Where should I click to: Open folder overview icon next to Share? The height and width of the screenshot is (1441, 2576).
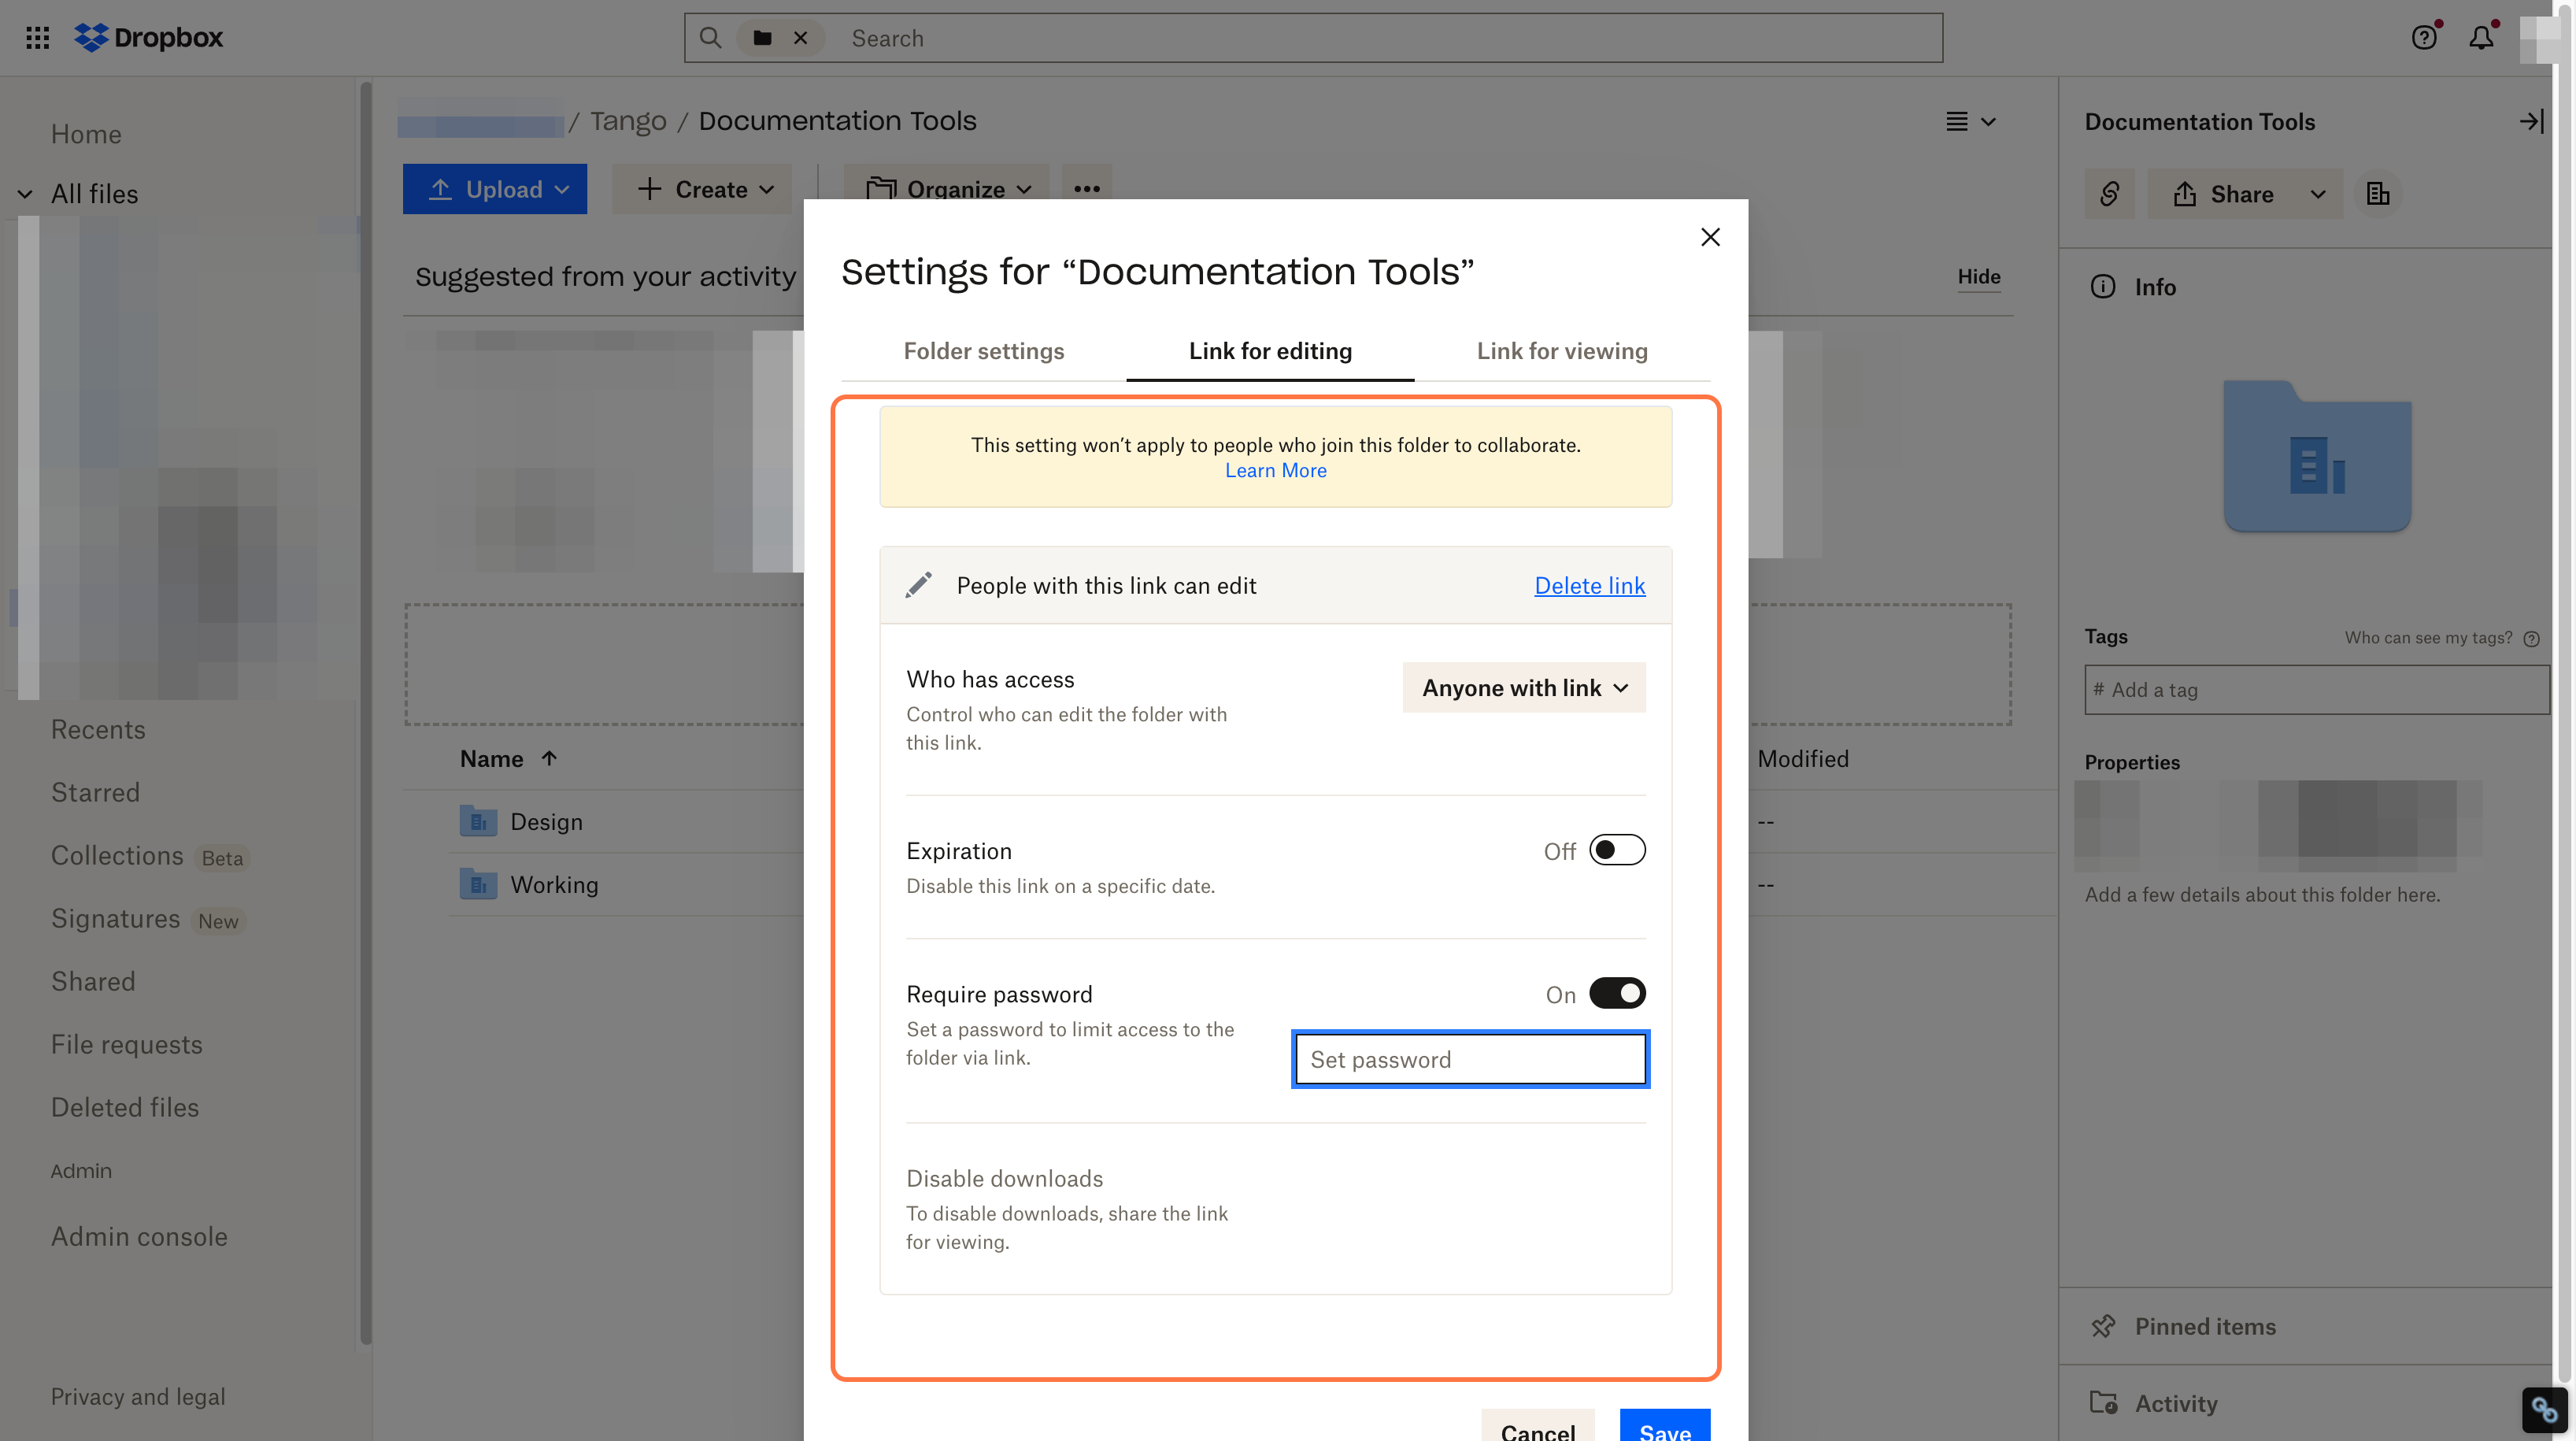pyautogui.click(x=2378, y=194)
